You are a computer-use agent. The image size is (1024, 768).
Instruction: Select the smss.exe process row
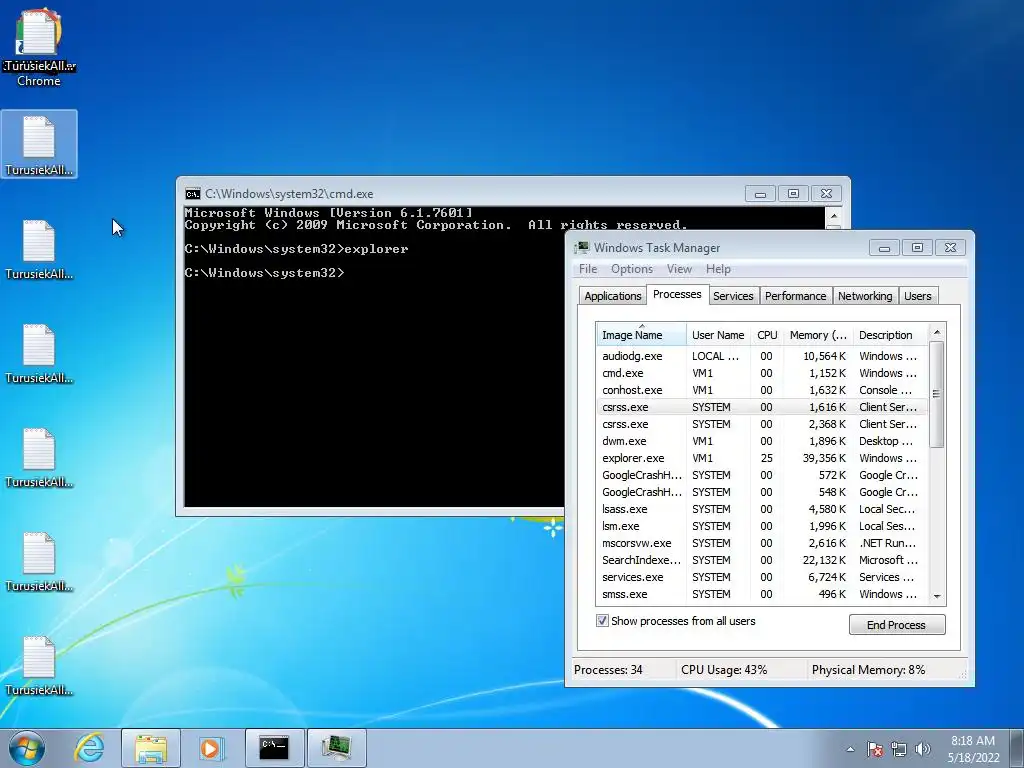(761, 594)
